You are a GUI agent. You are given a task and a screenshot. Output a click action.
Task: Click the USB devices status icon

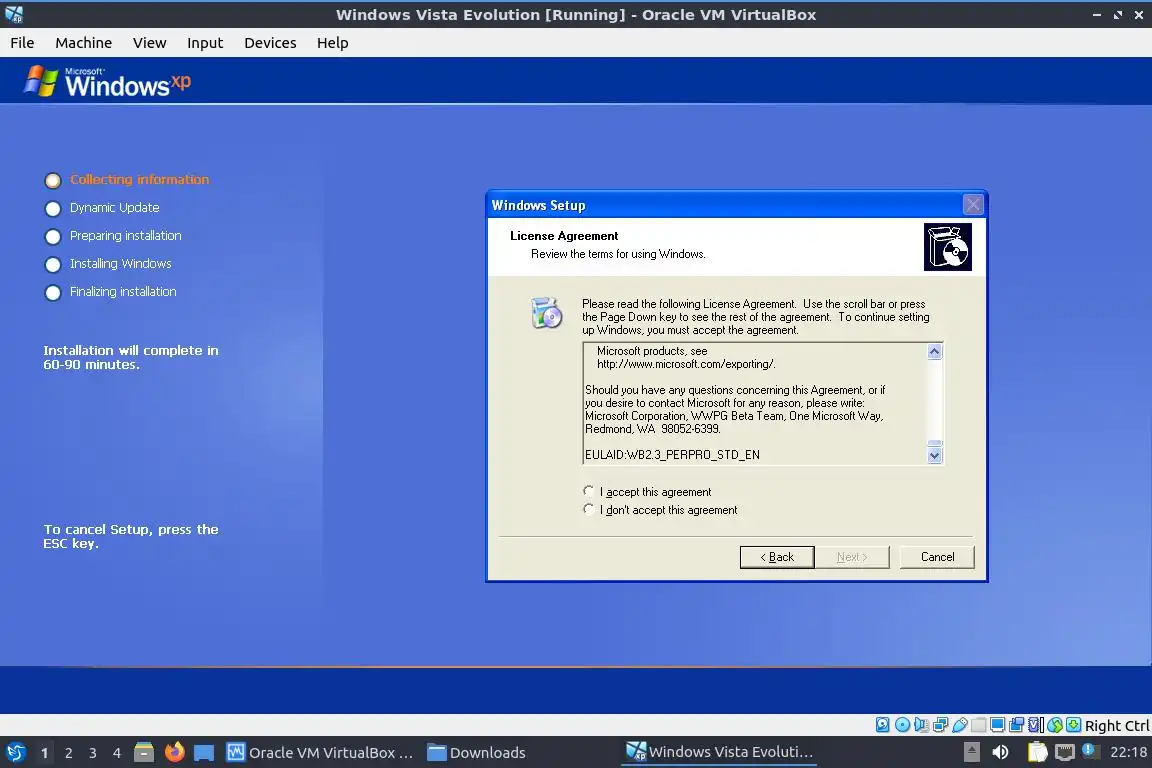(x=960, y=725)
